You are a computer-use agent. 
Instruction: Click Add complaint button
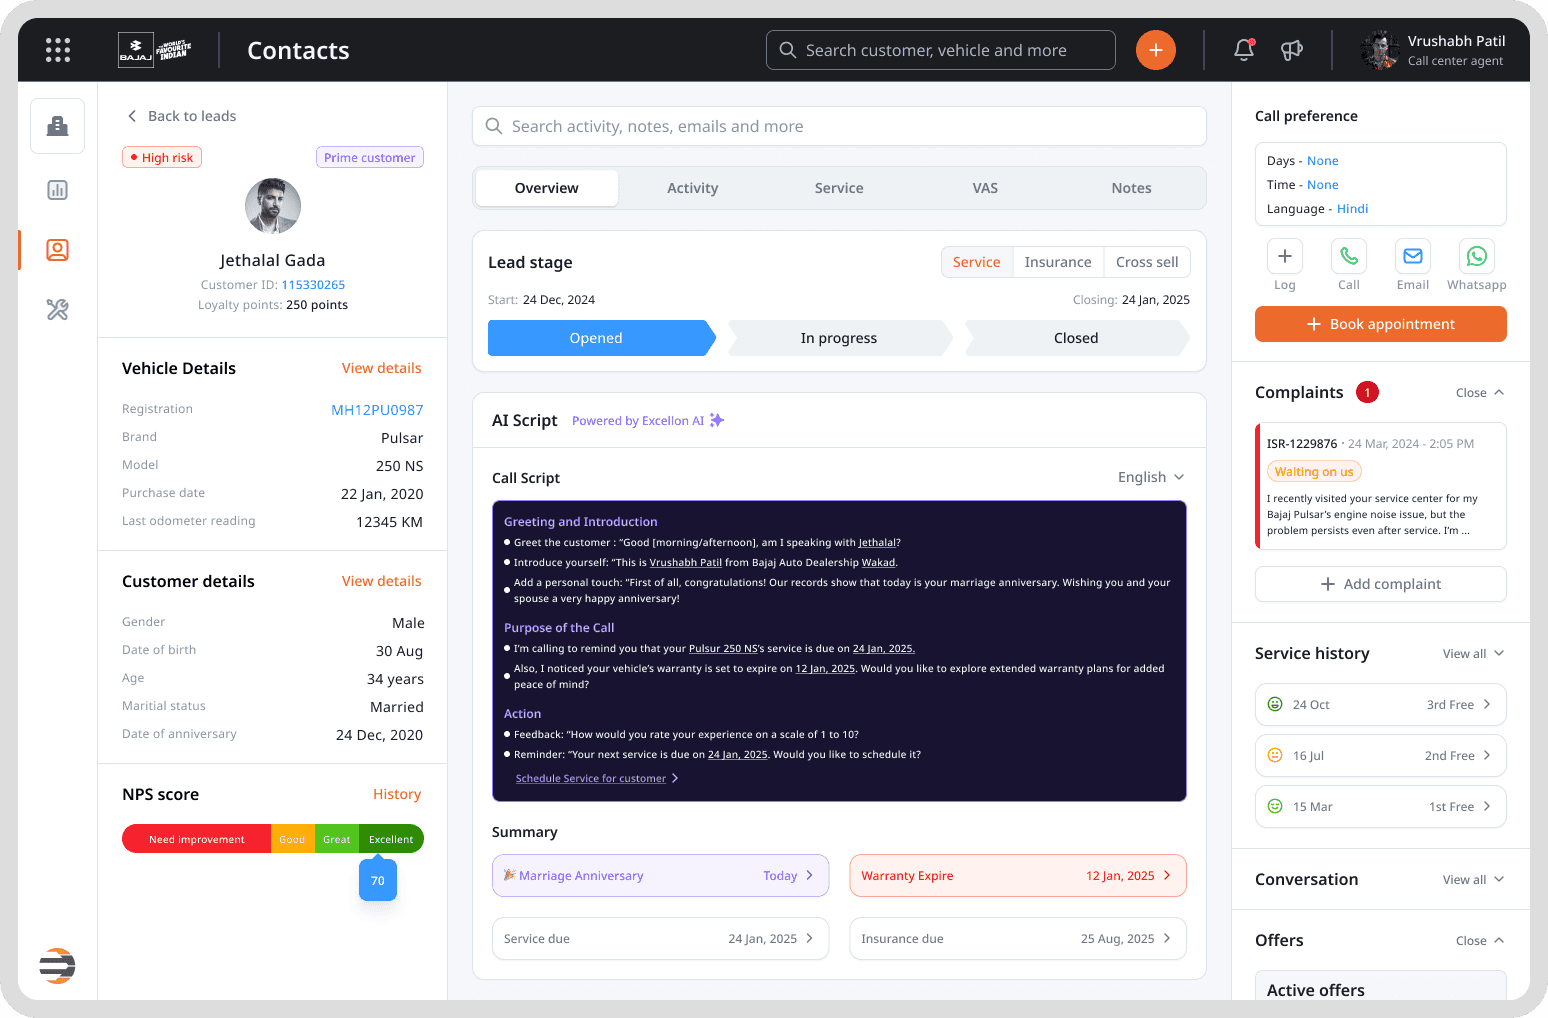pyautogui.click(x=1381, y=584)
